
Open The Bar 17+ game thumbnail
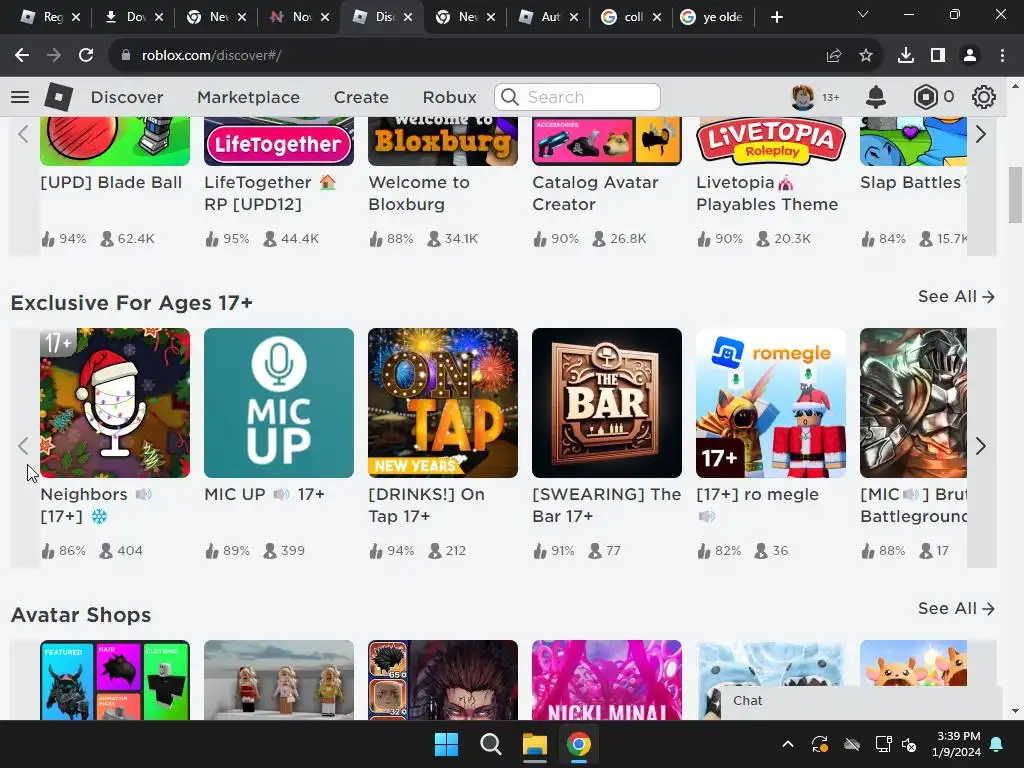tap(607, 403)
